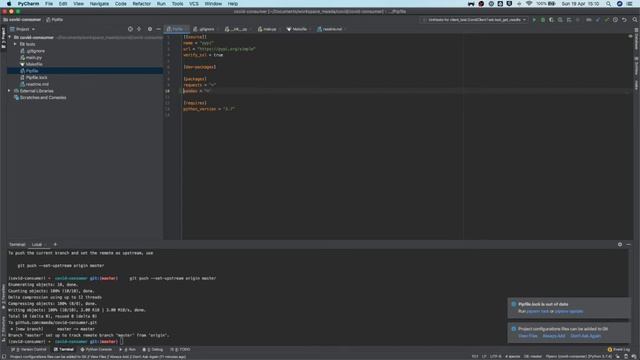Hide the terminal panel with minus icon
Screen dimensions: 640x360
(629, 244)
